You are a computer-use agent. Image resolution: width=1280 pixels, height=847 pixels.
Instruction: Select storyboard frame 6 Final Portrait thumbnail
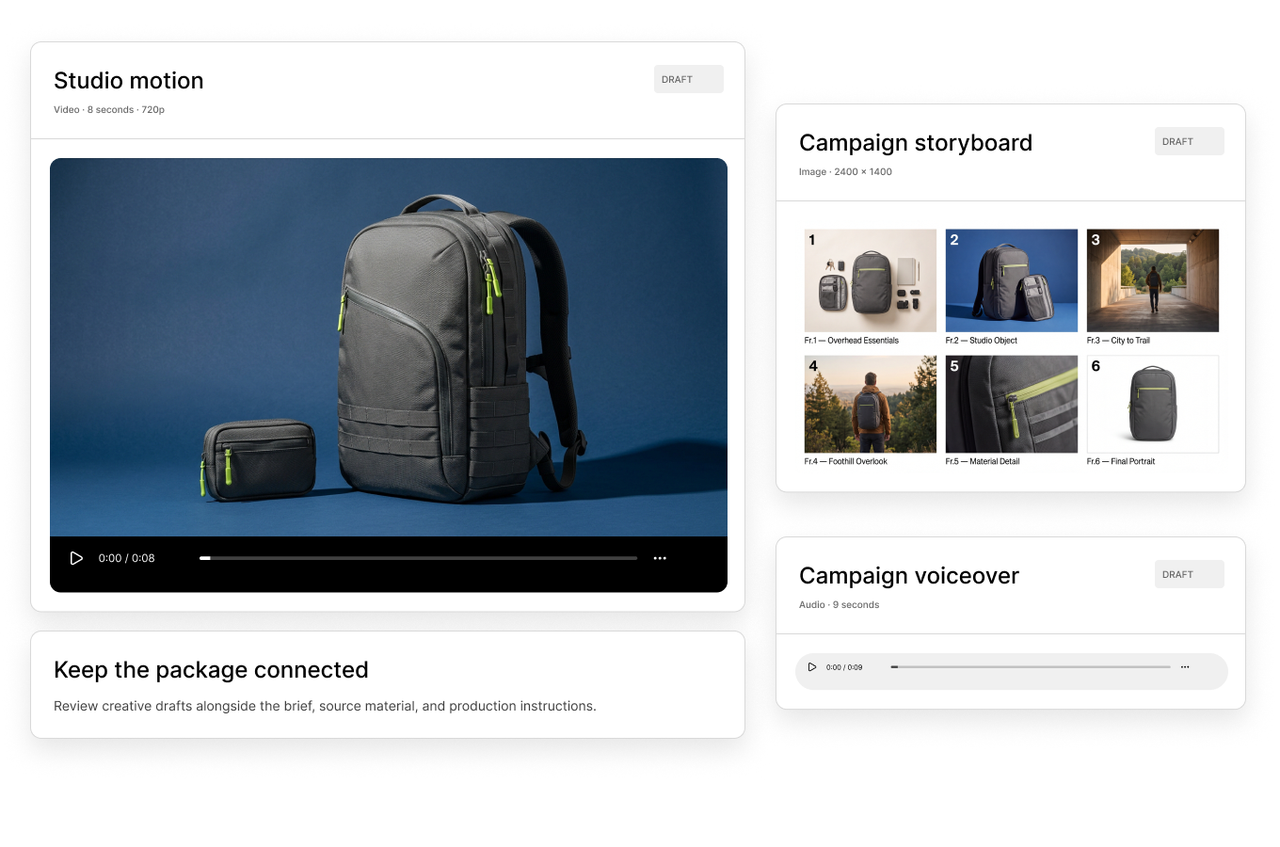click(x=1153, y=404)
